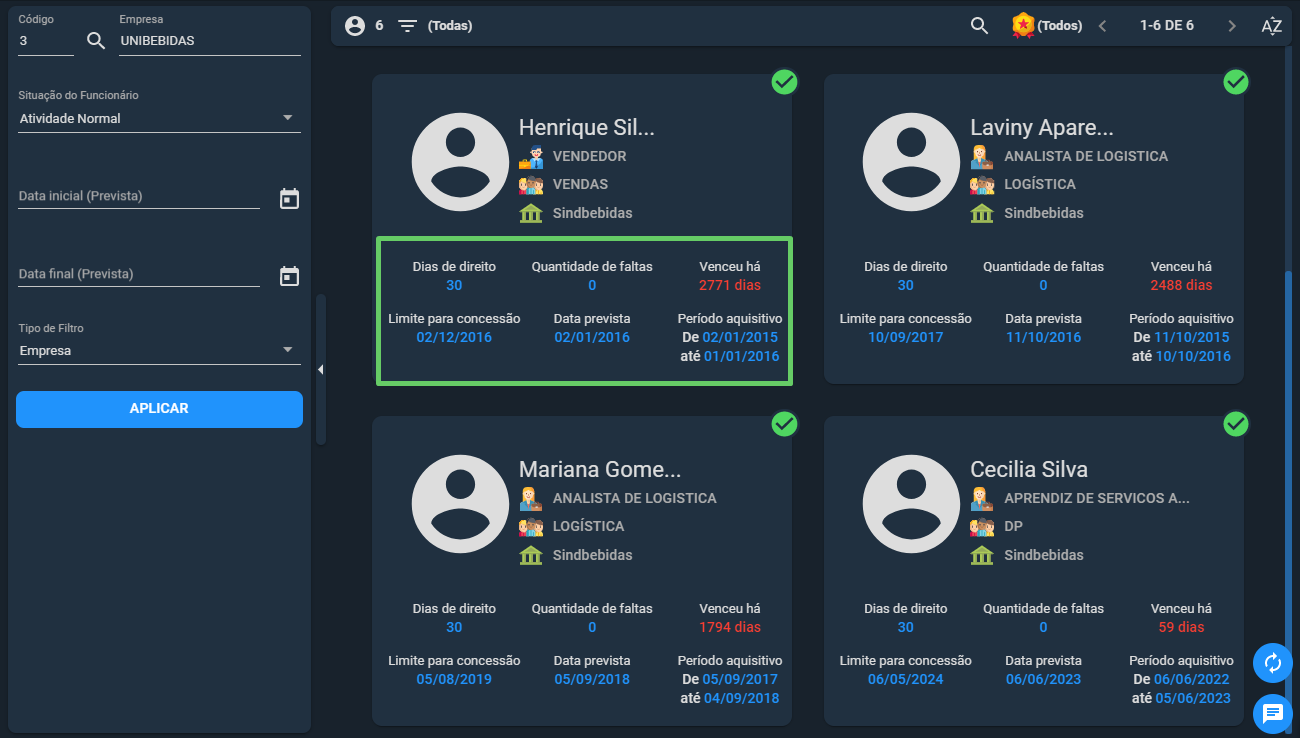Click Laviny's avatar placeholder

[x=912, y=162]
